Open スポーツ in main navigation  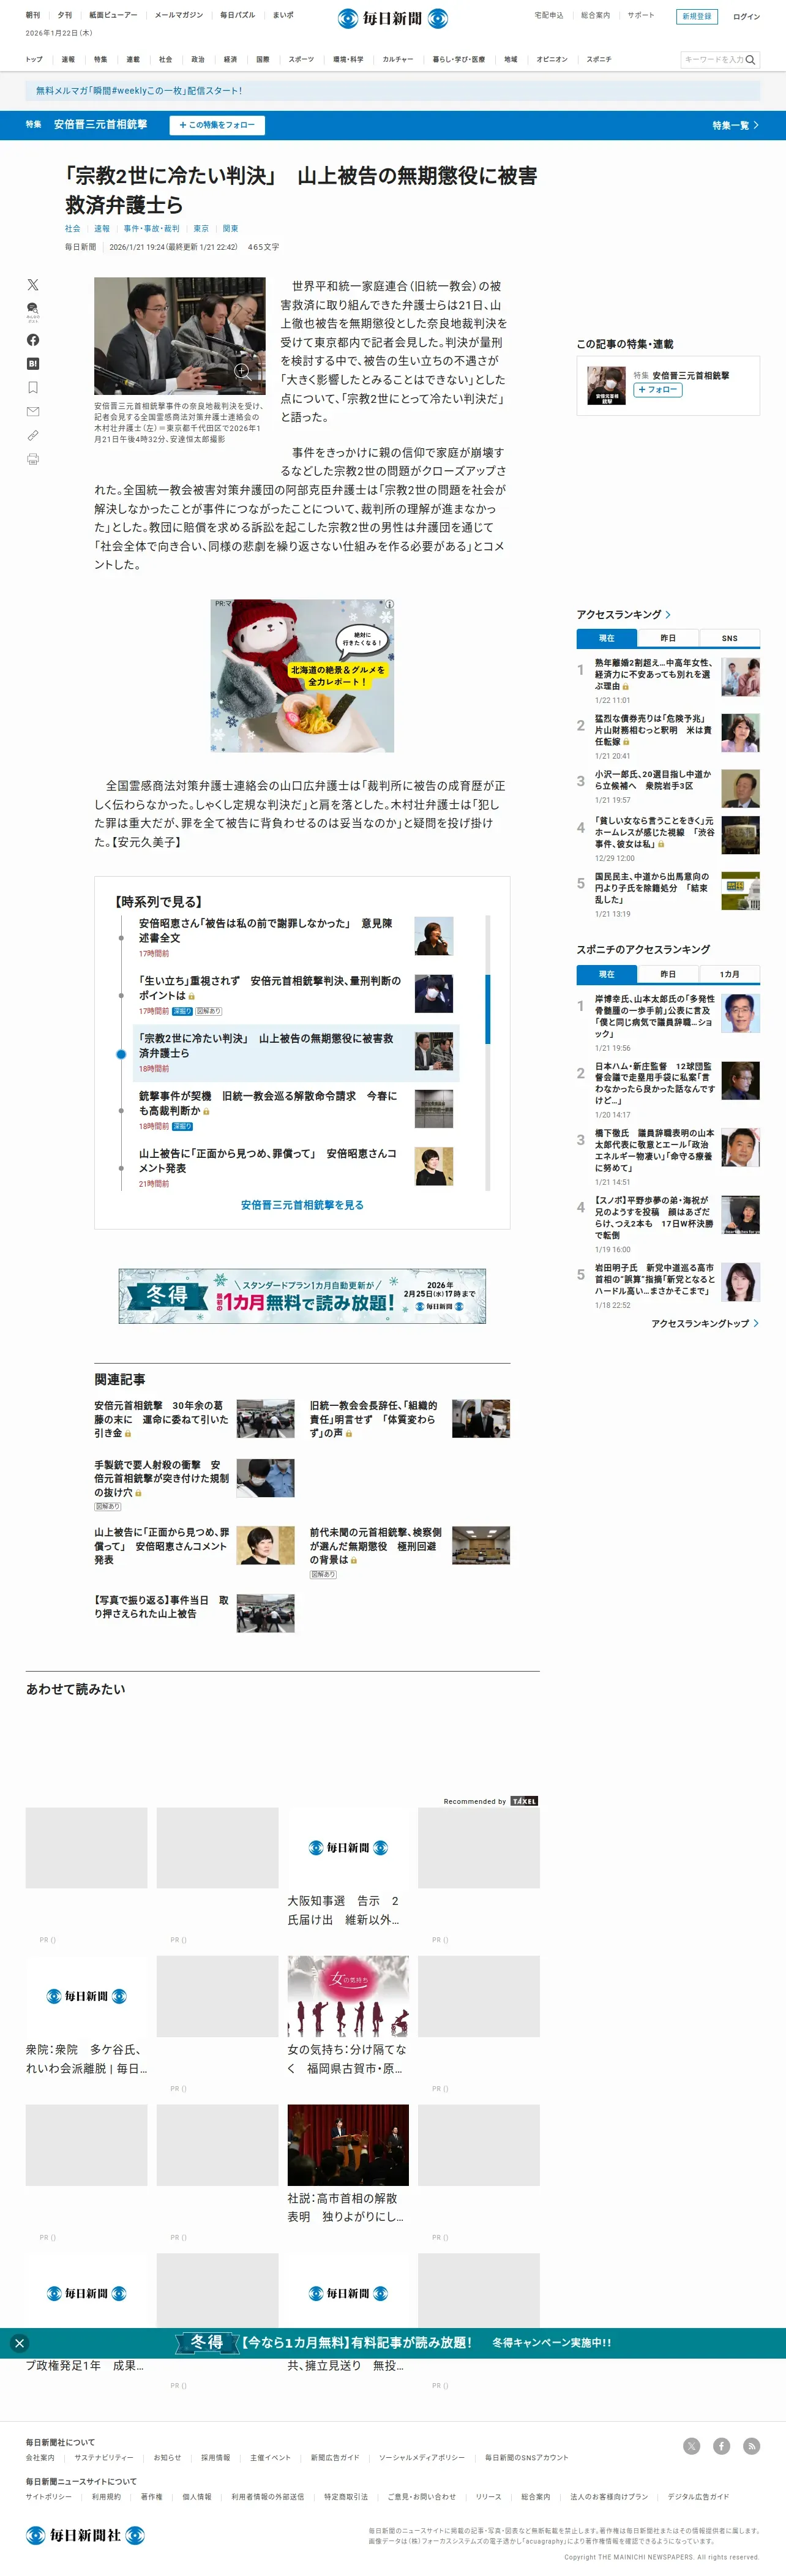pos(301,60)
